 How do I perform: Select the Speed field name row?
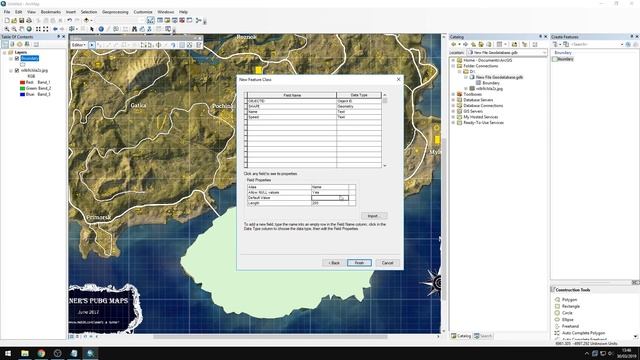click(292, 117)
